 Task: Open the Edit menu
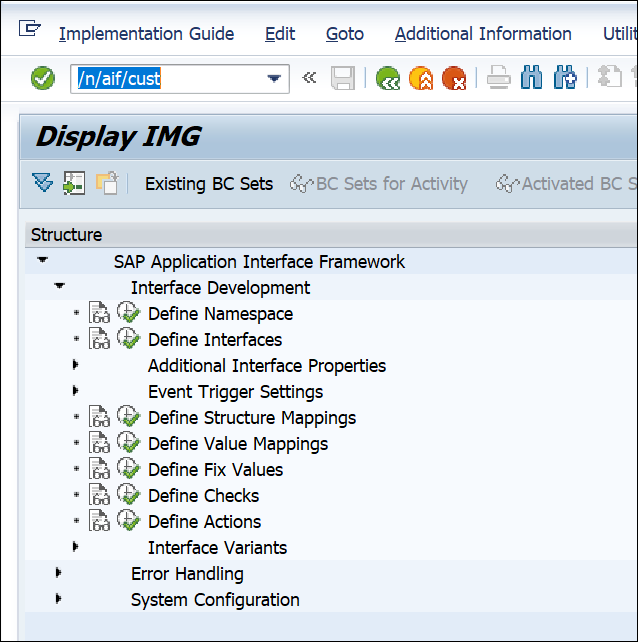coord(280,34)
